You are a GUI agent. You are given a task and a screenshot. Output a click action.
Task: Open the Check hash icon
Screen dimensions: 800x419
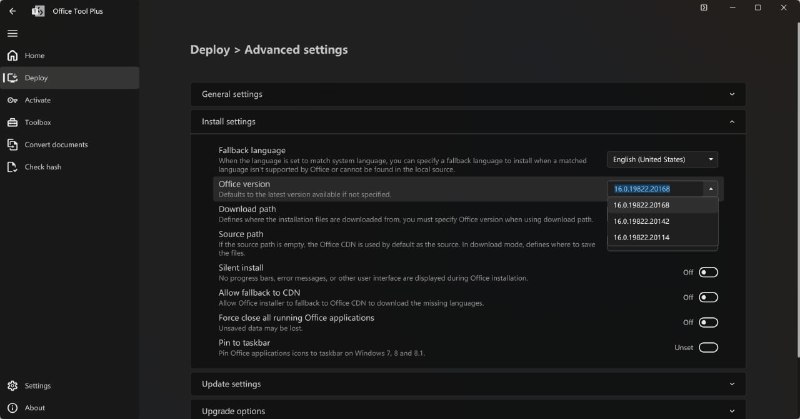click(13, 167)
